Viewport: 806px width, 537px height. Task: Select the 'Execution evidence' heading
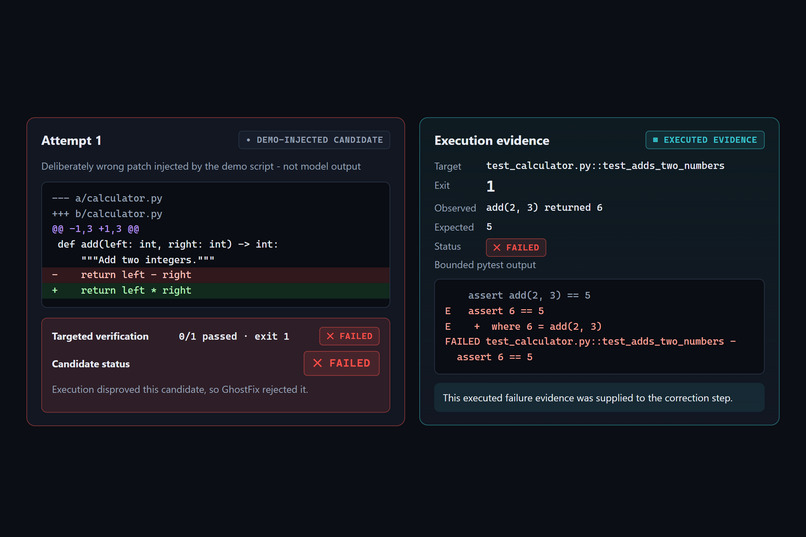coord(491,140)
